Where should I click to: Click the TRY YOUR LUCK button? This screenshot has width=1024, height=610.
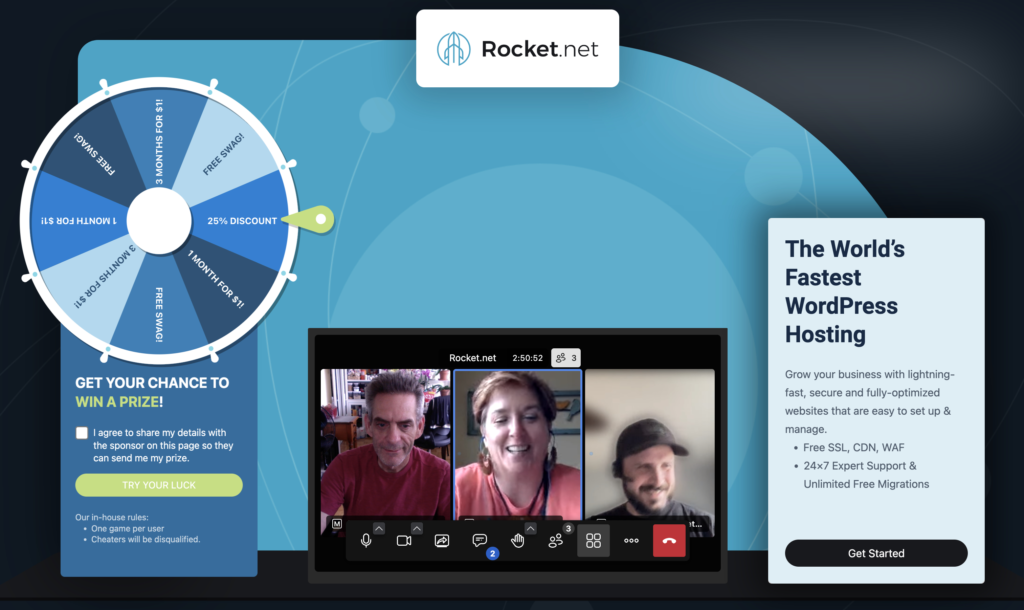point(159,485)
